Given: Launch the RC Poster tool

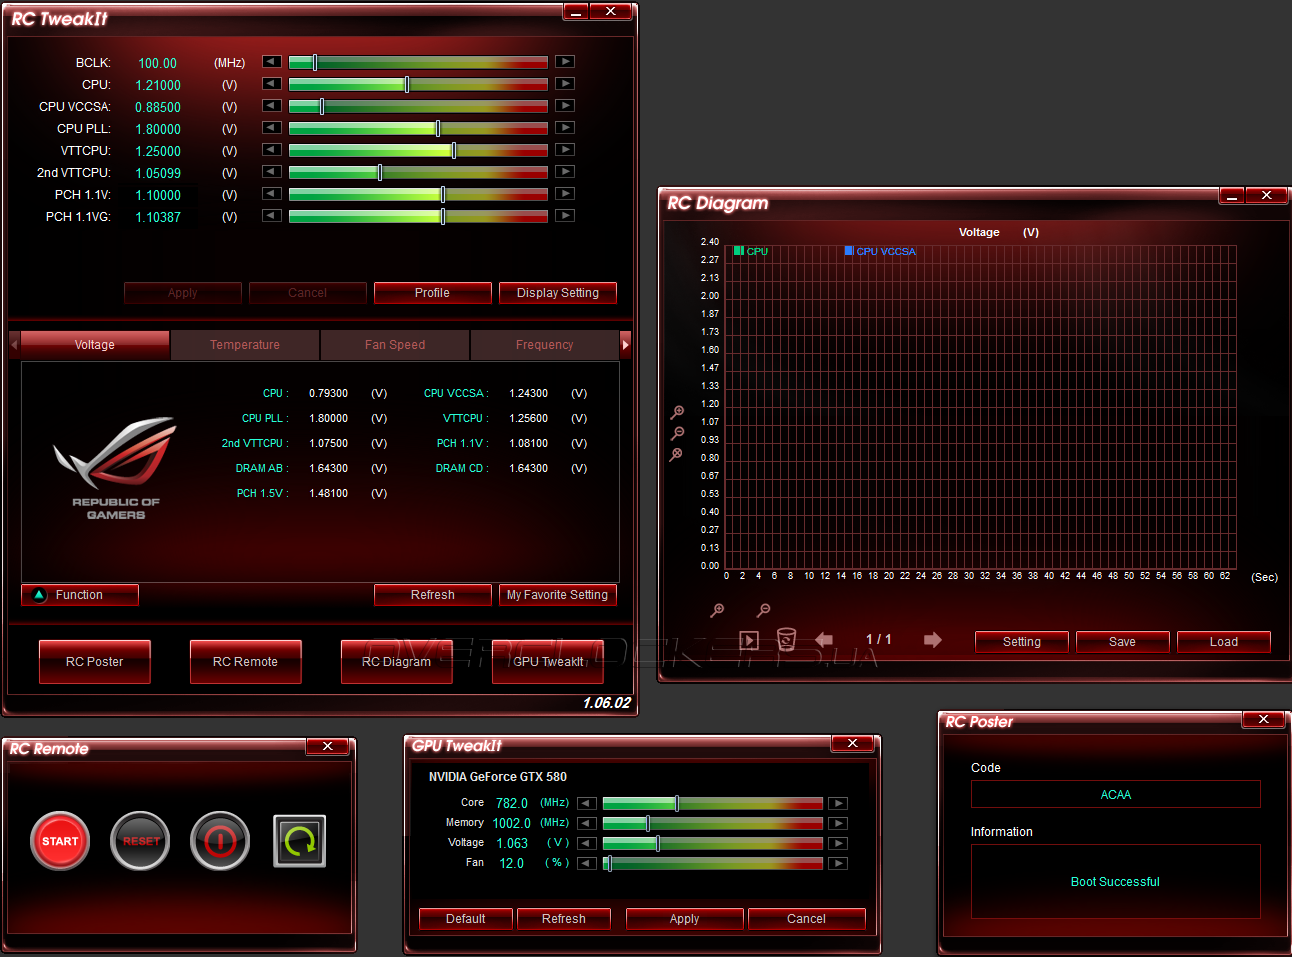Looking at the screenshot, I should point(95,662).
